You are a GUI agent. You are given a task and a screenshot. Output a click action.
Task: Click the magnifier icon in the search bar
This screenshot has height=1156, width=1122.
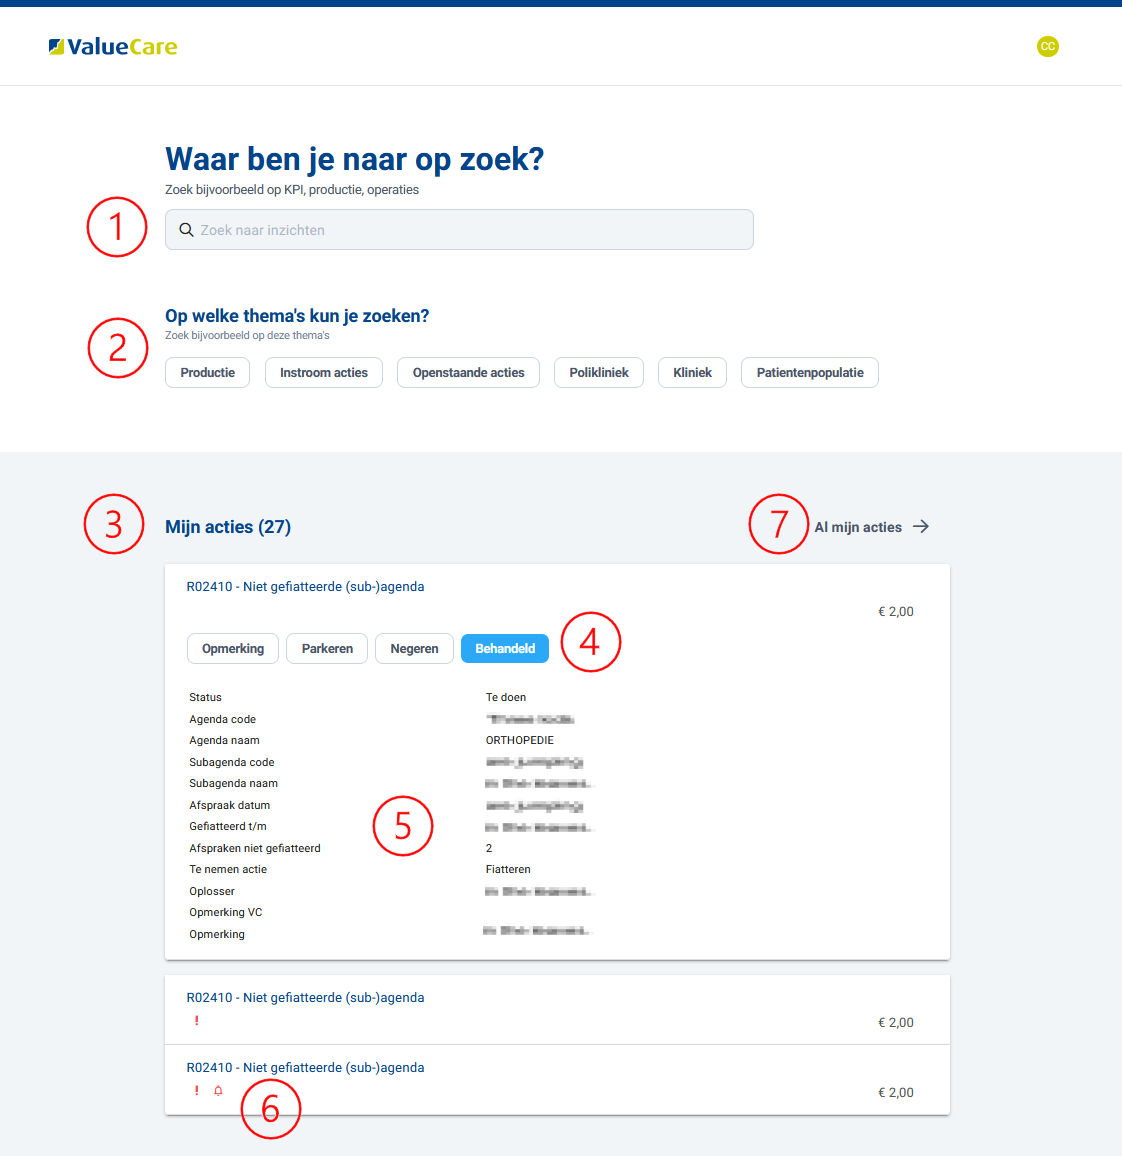[x=186, y=230]
